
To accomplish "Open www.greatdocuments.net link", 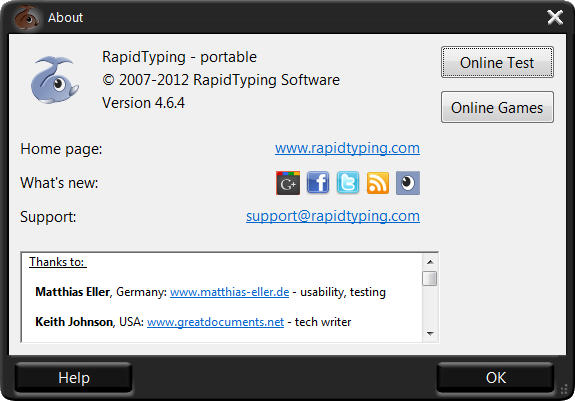I will [x=215, y=322].
